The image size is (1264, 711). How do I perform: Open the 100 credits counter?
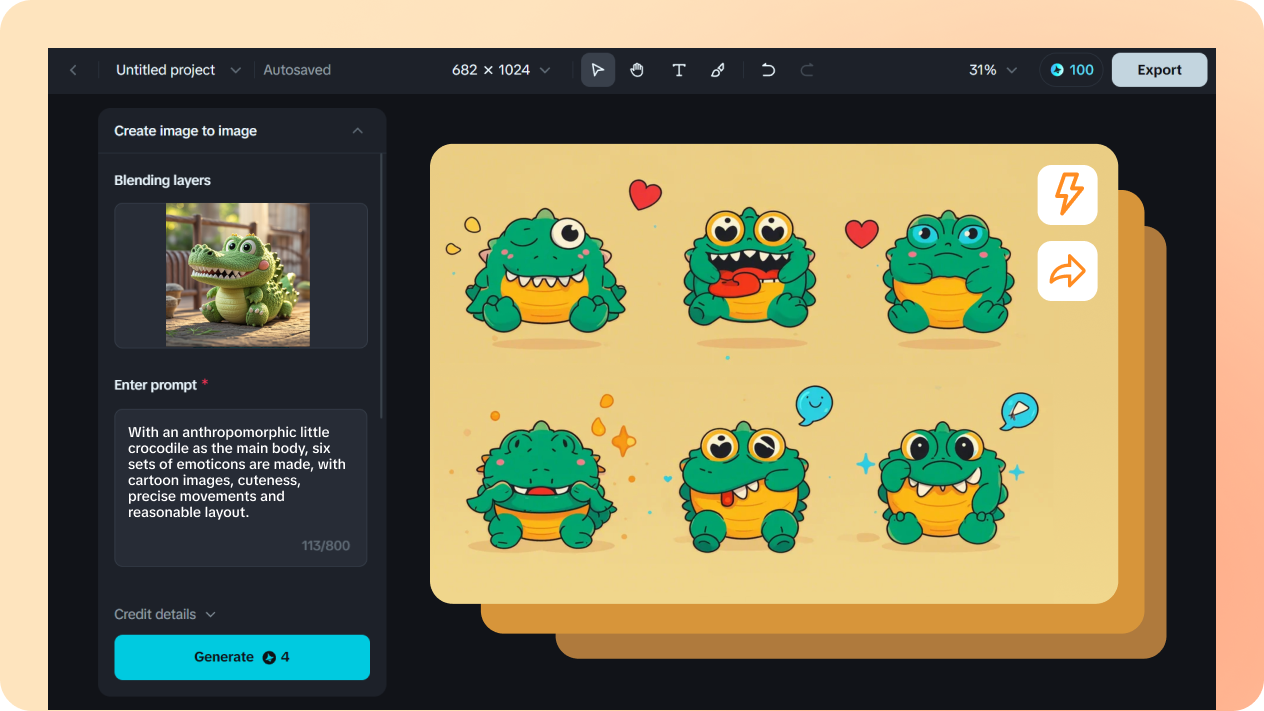pyautogui.click(x=1071, y=70)
